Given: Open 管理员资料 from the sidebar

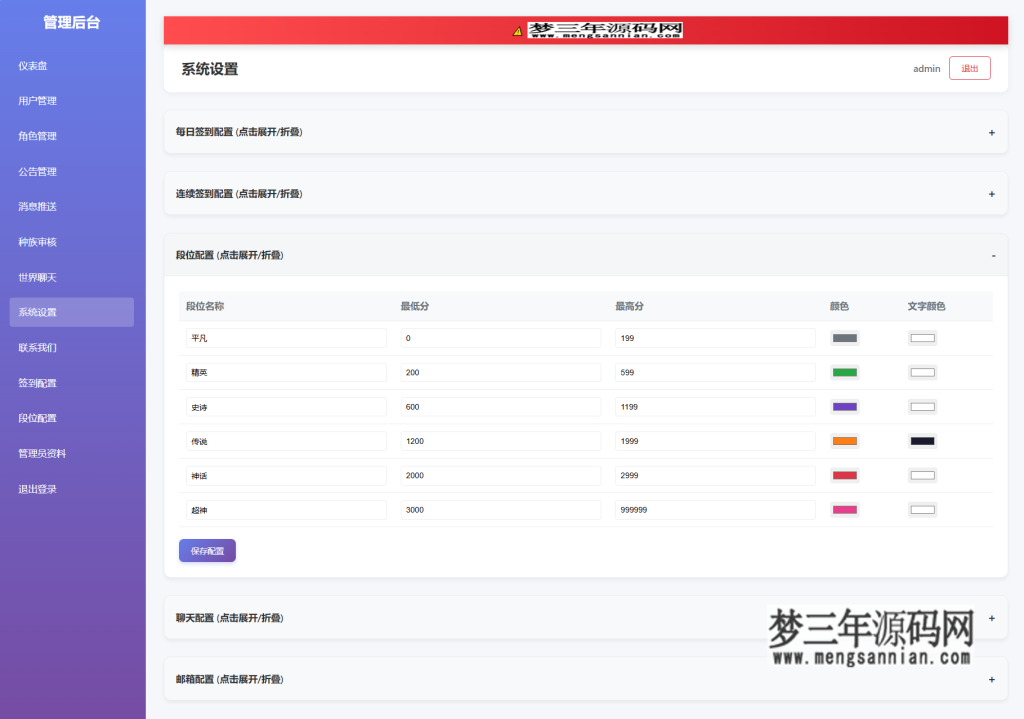Looking at the screenshot, I should click(46, 453).
